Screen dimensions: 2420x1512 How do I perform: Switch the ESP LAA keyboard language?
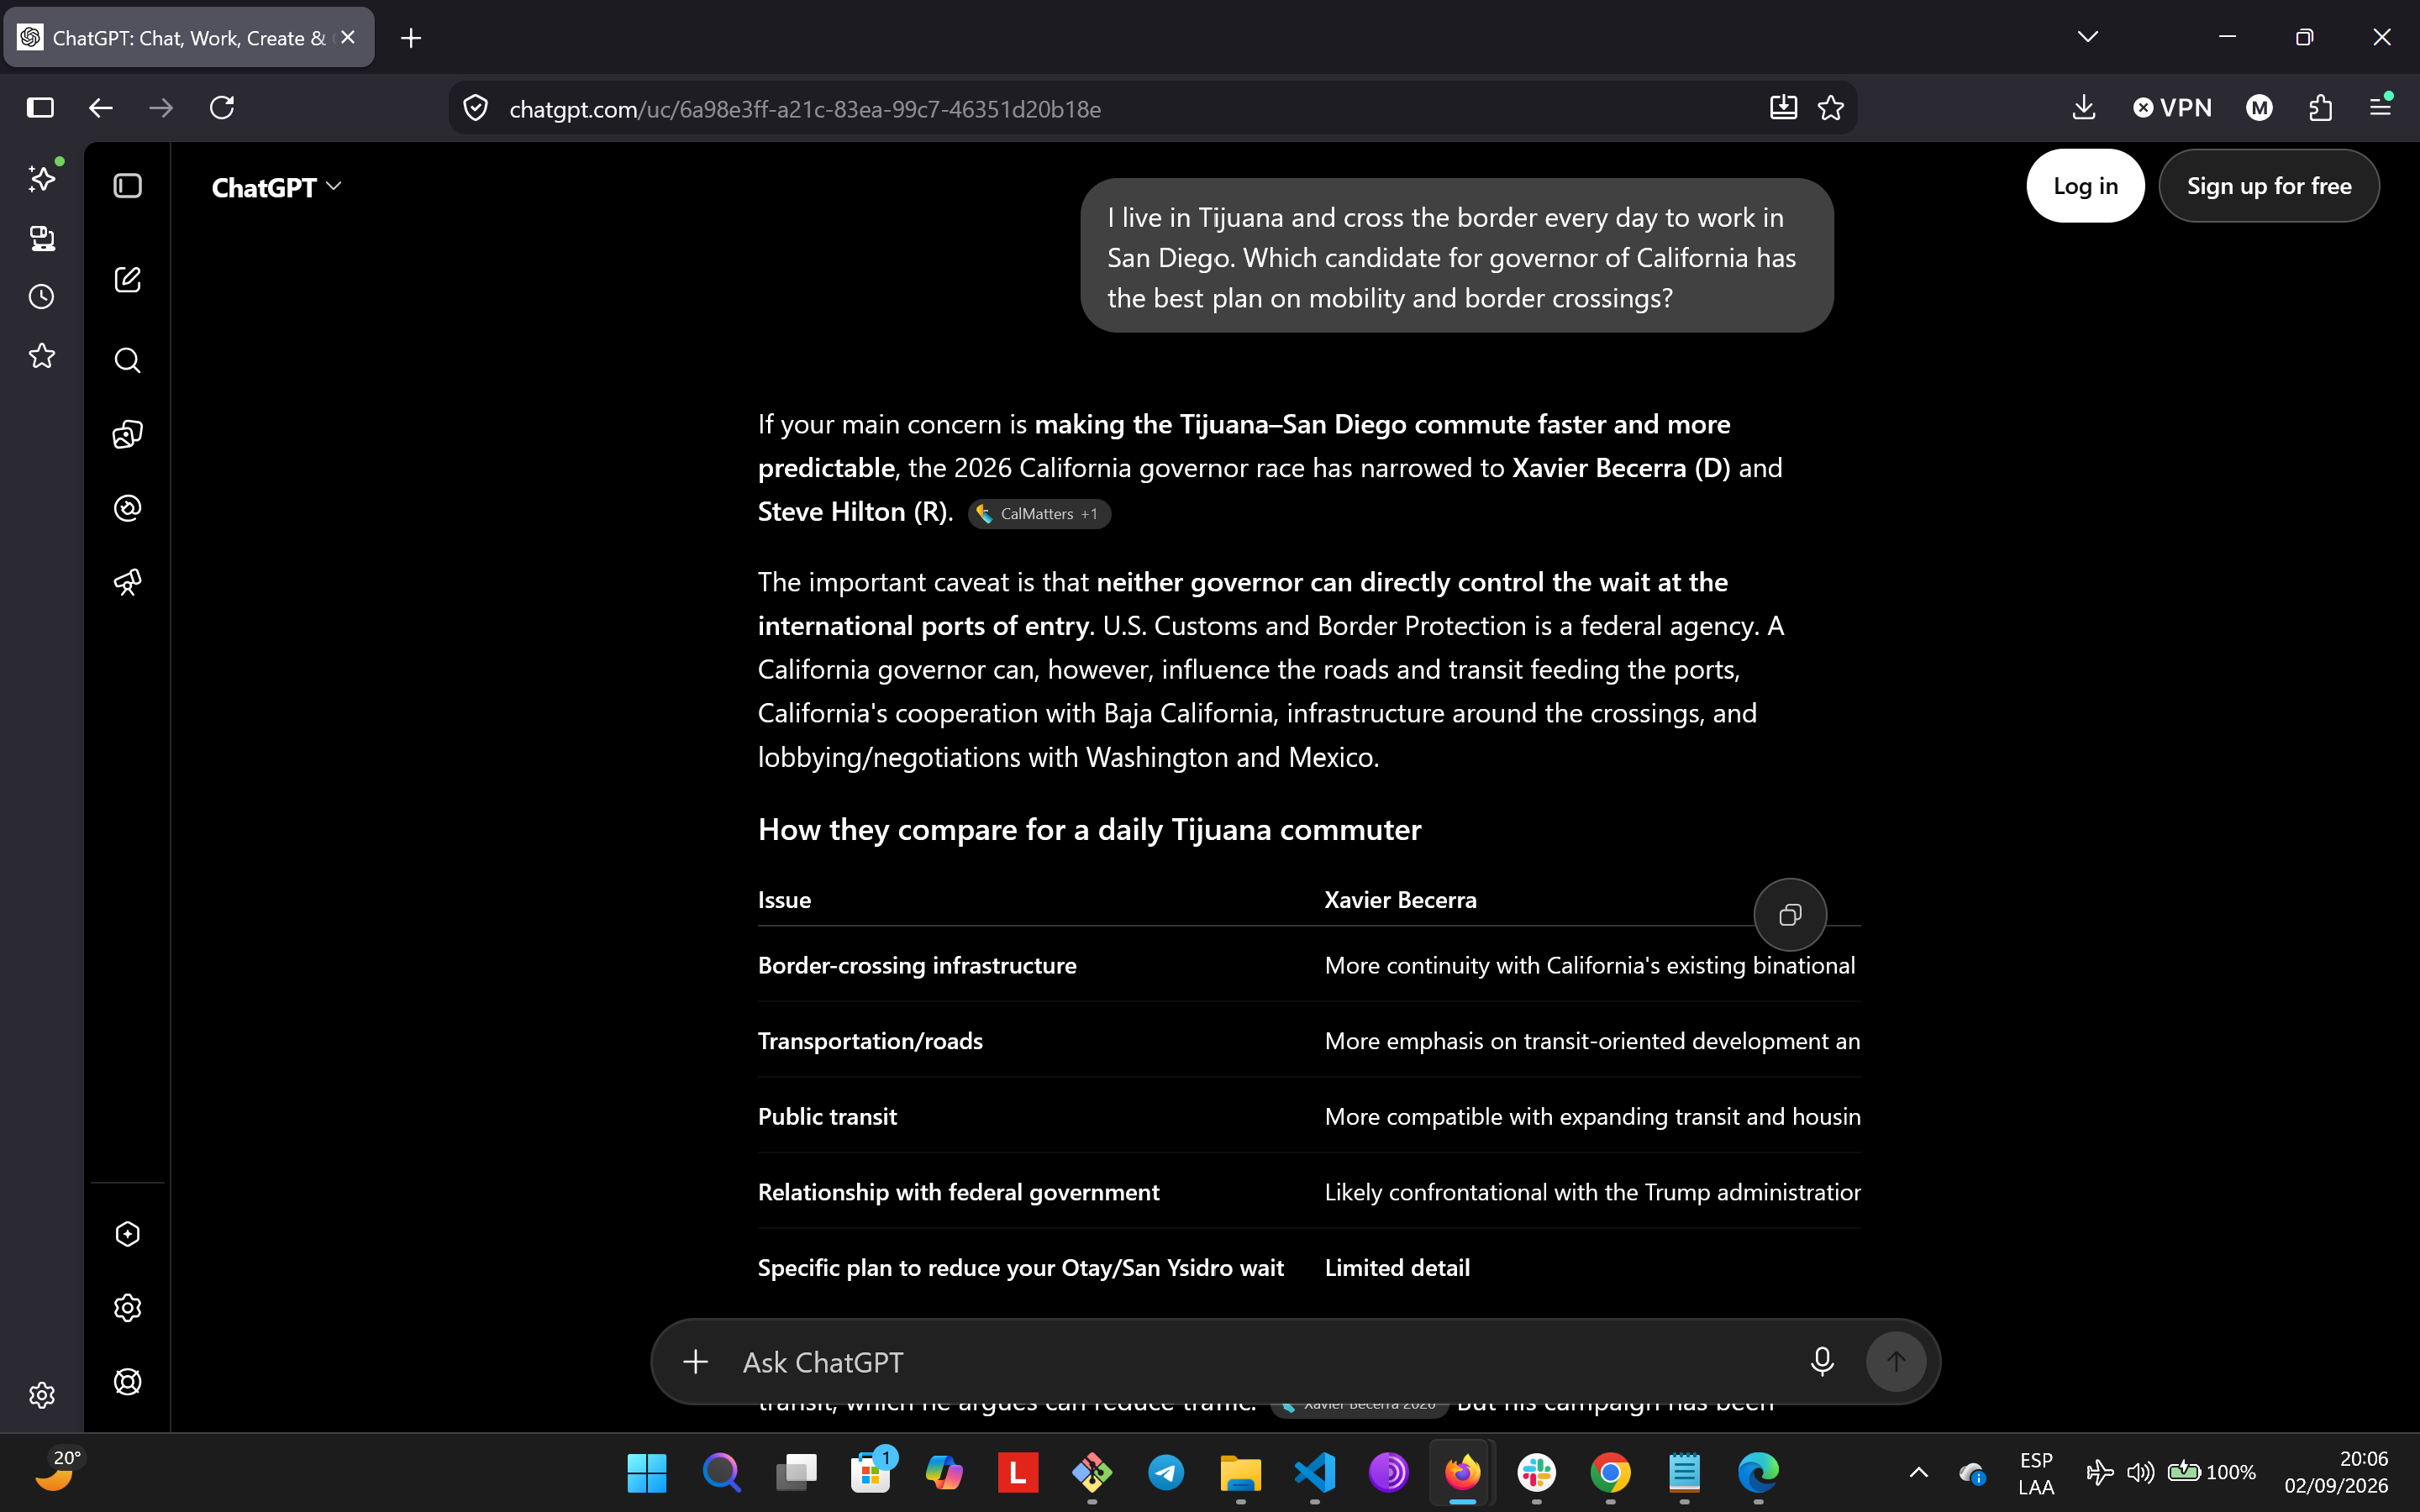(2036, 1473)
